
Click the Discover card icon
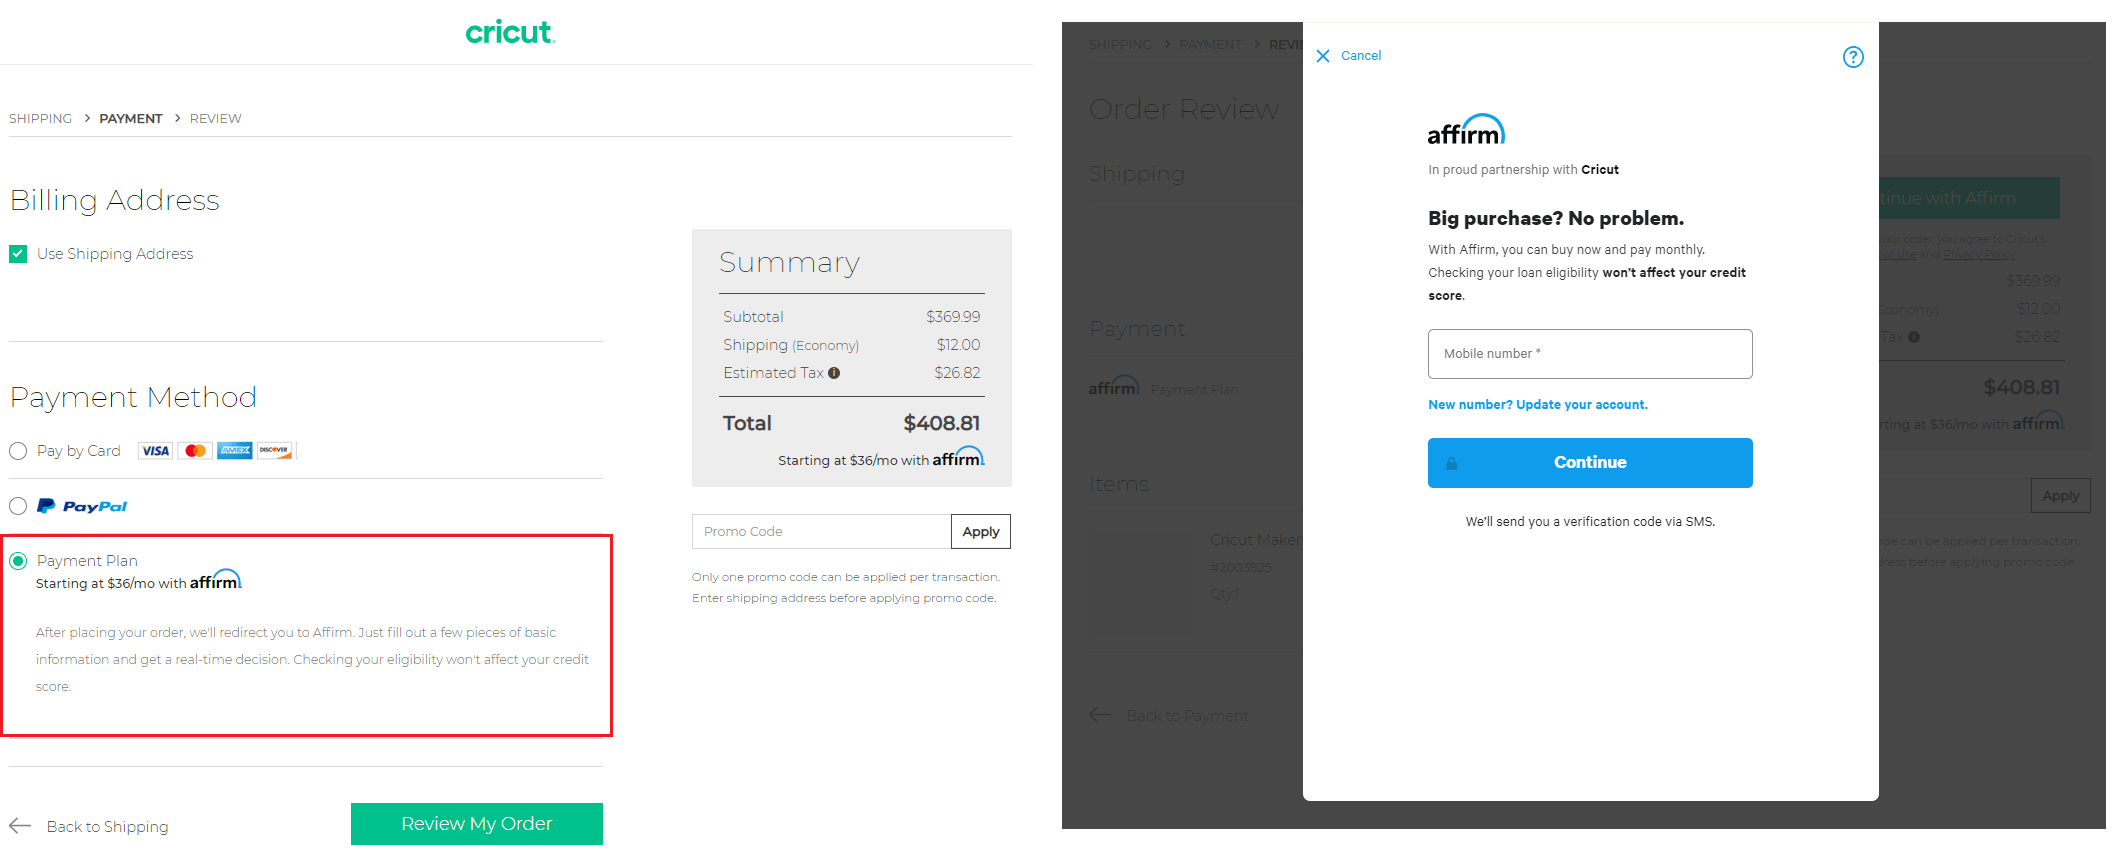273,450
